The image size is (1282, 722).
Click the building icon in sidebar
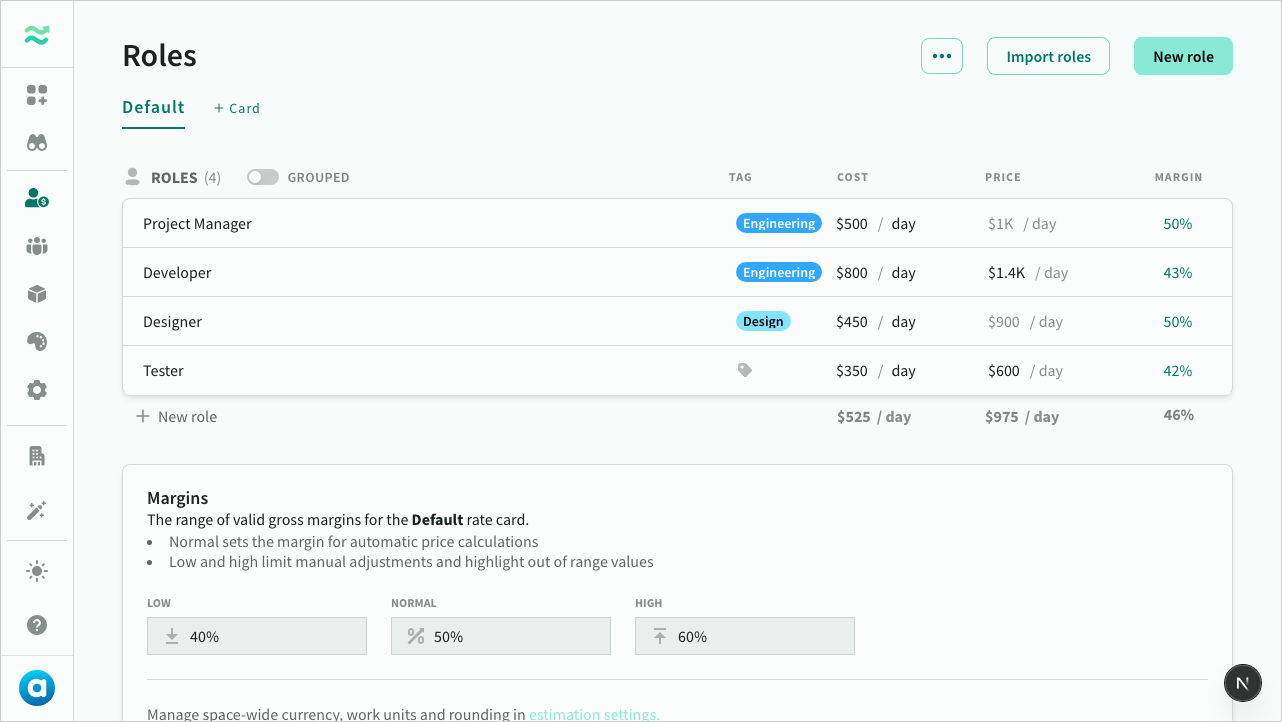(37, 456)
